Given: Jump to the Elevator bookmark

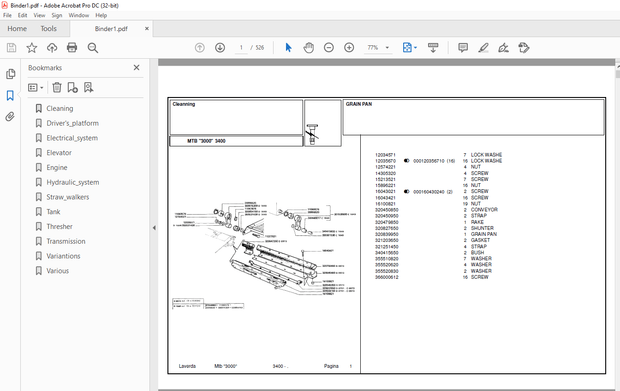Looking at the screenshot, I should 59,153.
